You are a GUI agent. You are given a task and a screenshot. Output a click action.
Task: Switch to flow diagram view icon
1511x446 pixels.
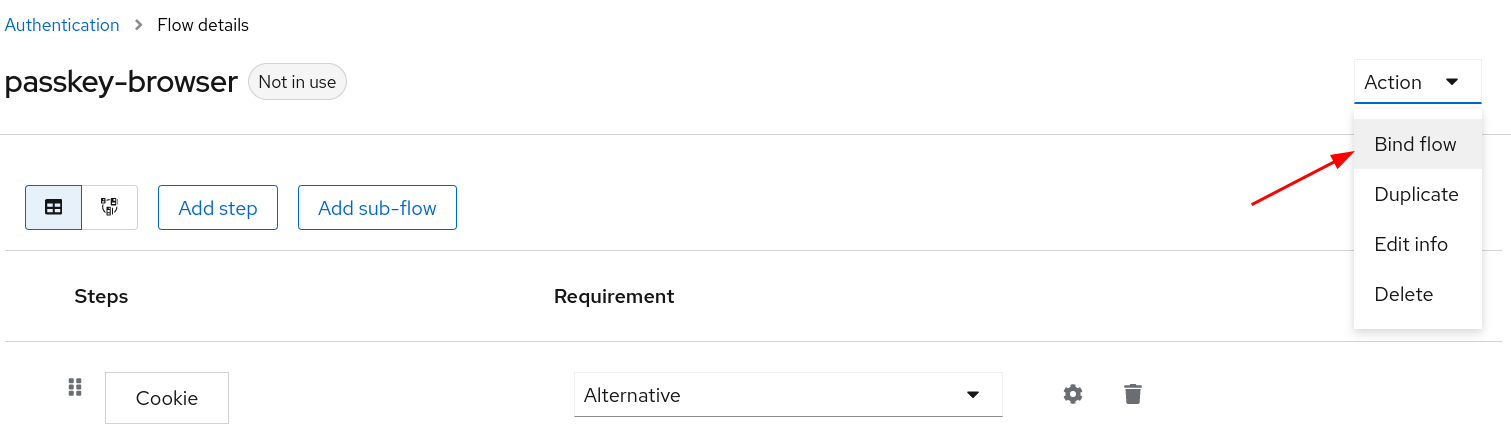[x=110, y=207]
